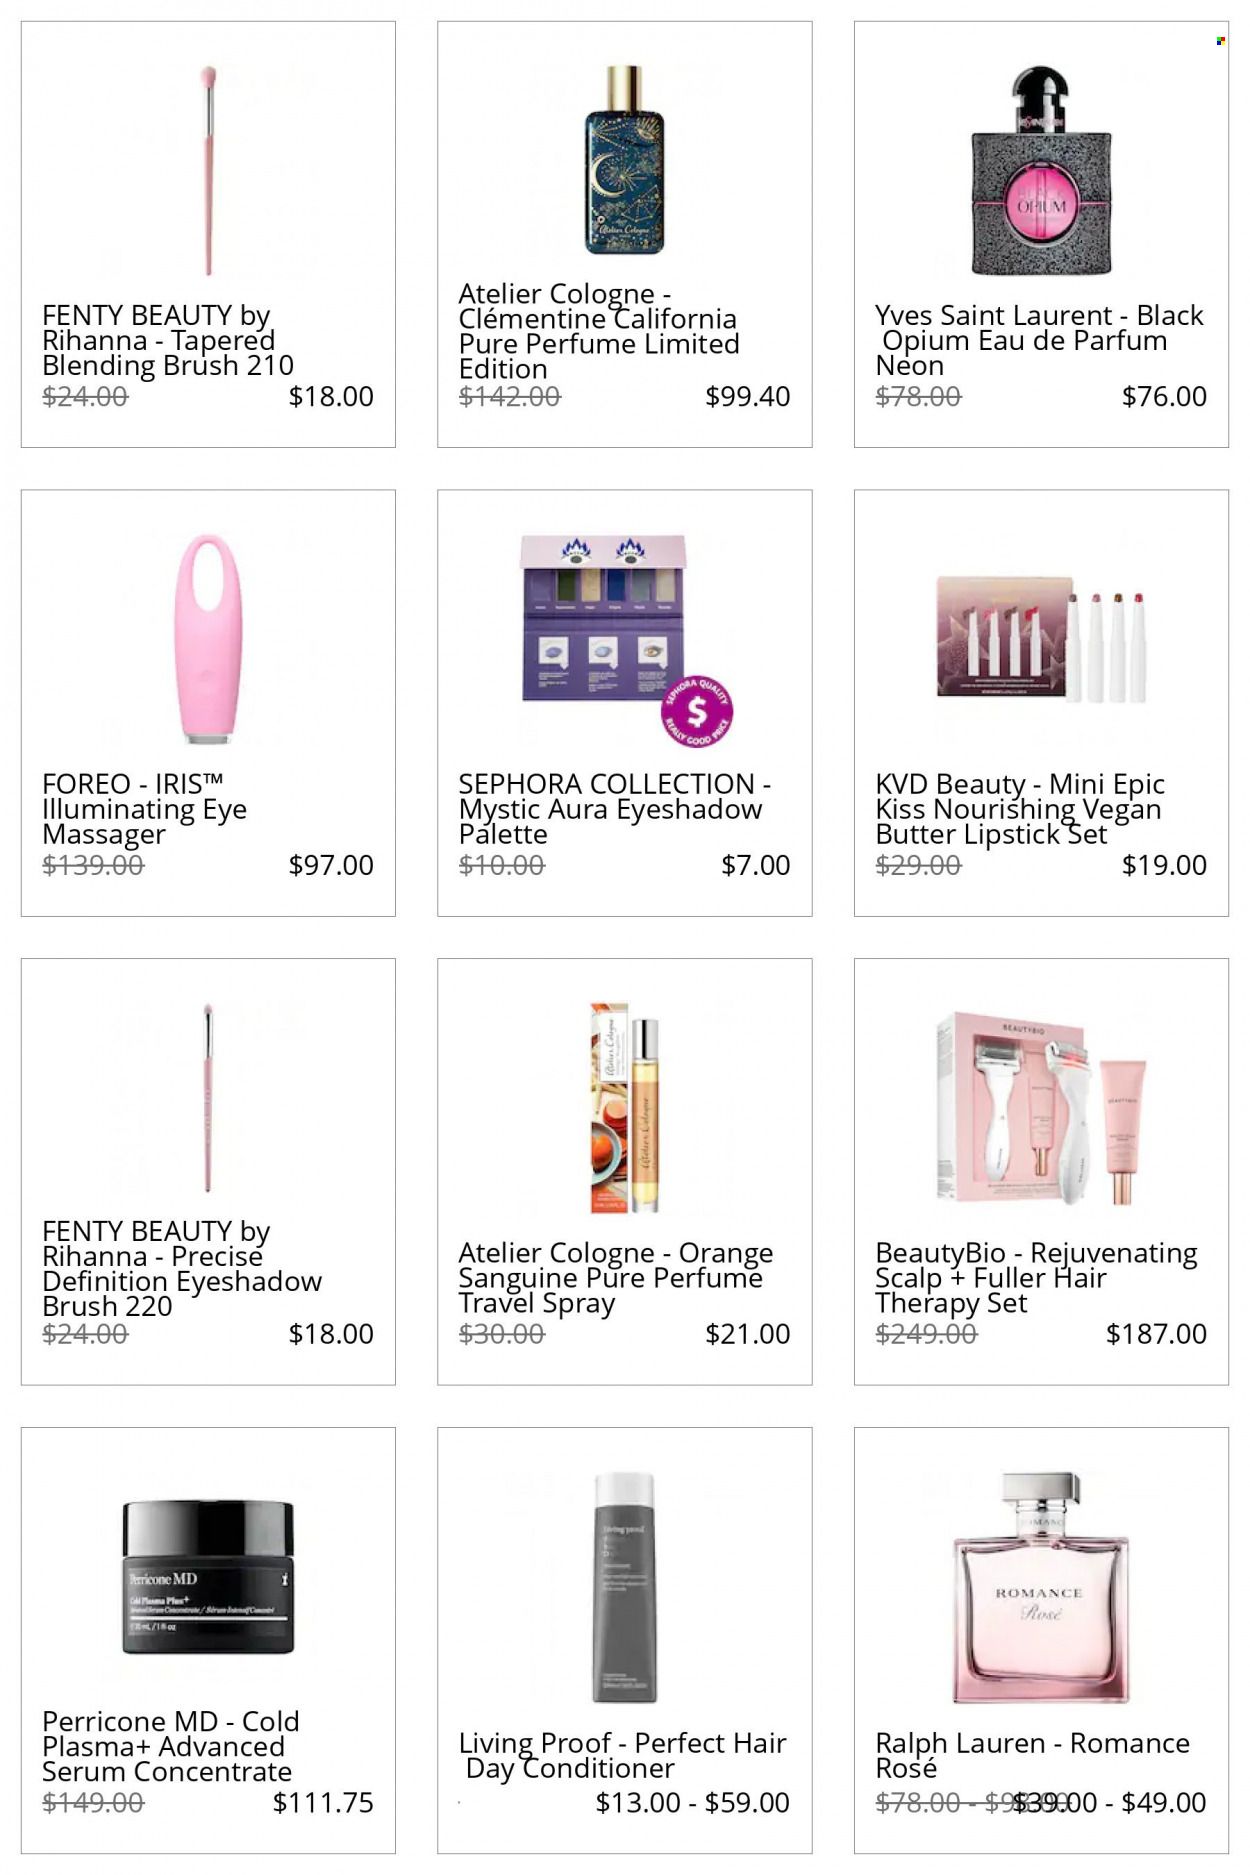The width and height of the screenshot is (1250, 1875).
Task: View the Ralph Lauren Romance Rosé bottle image
Action: click(x=1041, y=1587)
